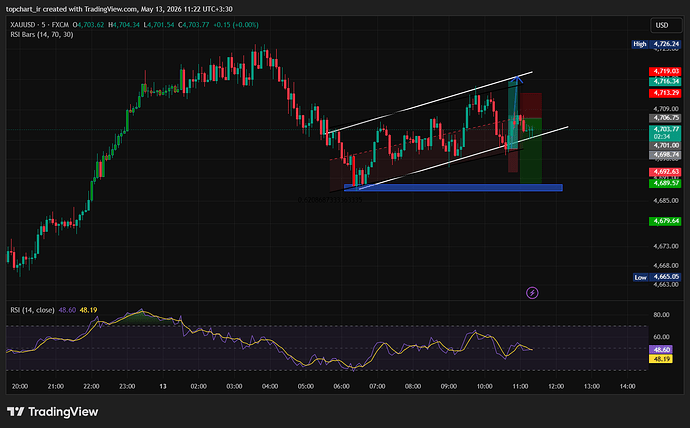Screen dimensions: 690x428
Task: Click the blue arrow at channel top
Action: (518, 79)
